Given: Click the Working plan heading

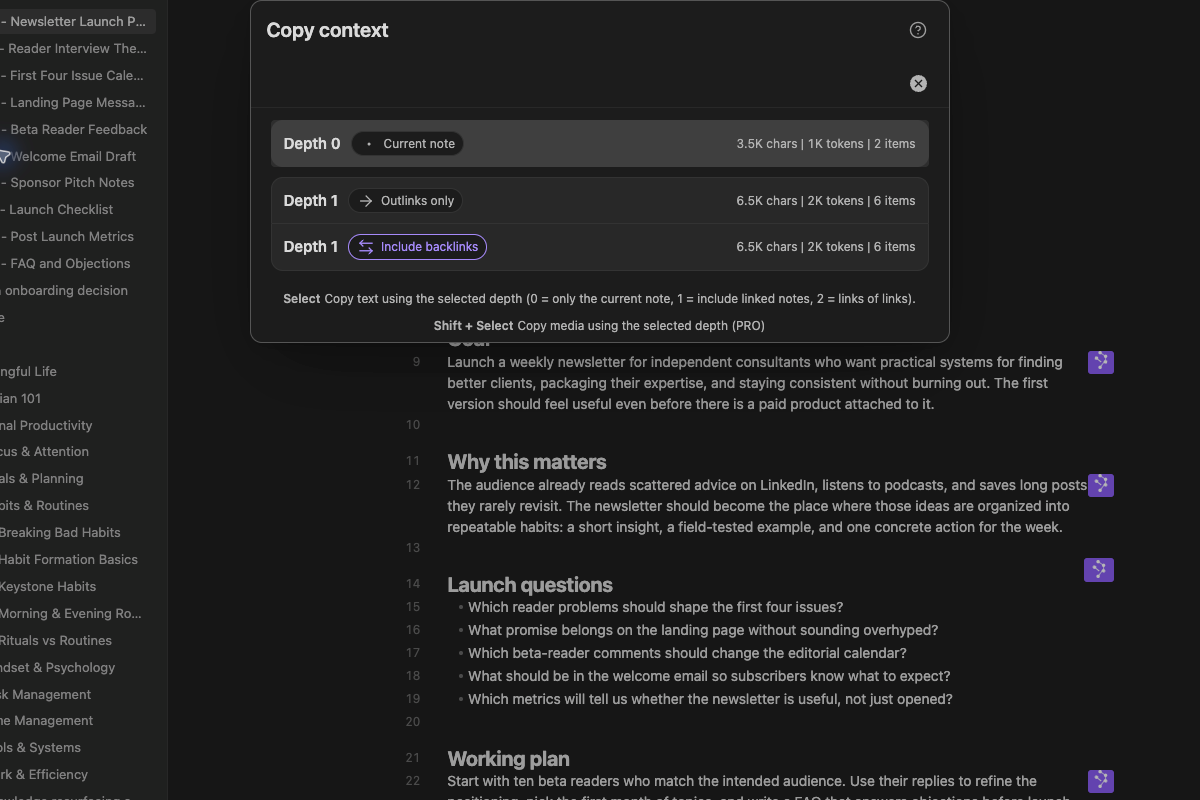Looking at the screenshot, I should [508, 759].
